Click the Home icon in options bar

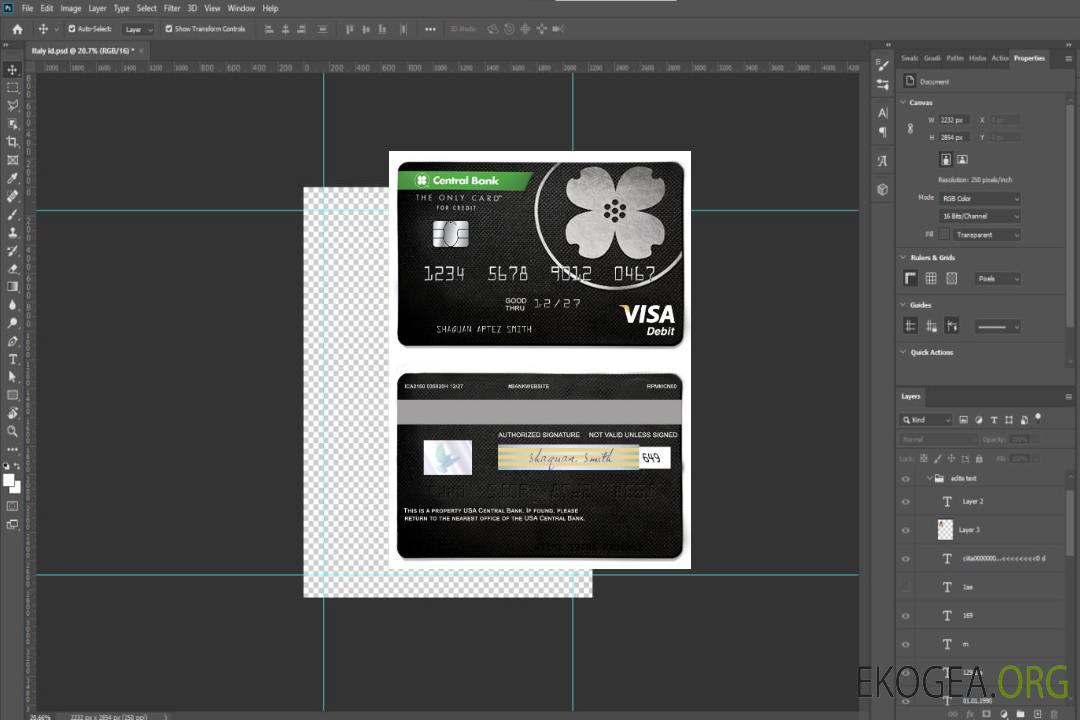(17, 29)
